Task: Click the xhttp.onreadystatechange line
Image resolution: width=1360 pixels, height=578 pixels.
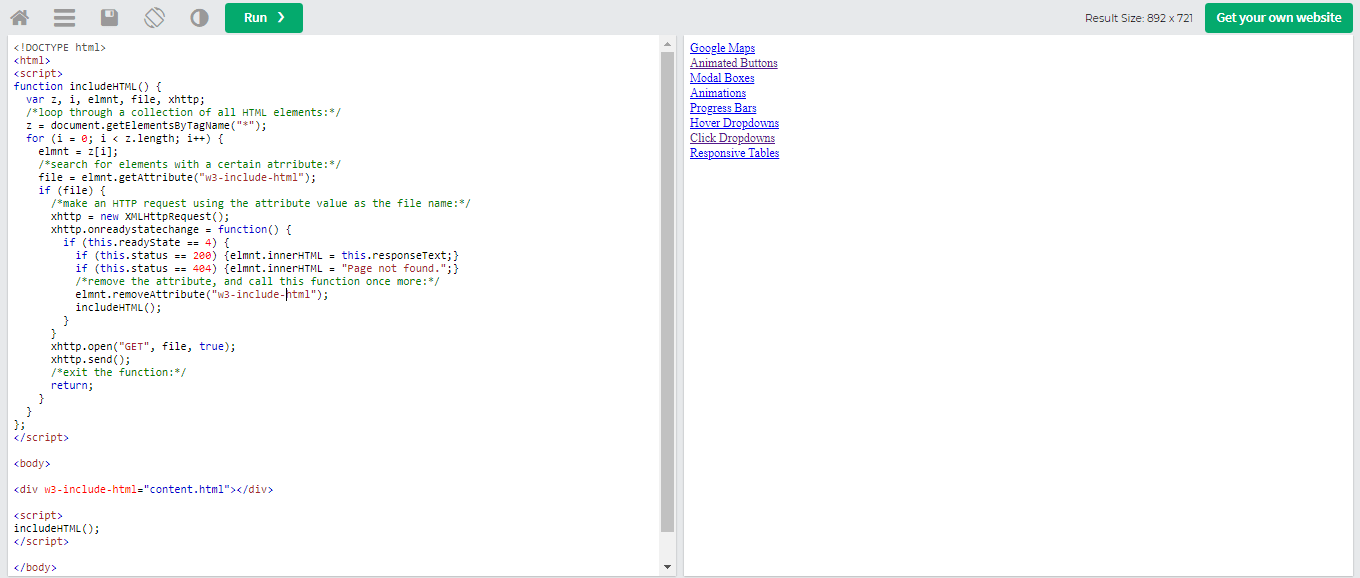Action: 171,229
